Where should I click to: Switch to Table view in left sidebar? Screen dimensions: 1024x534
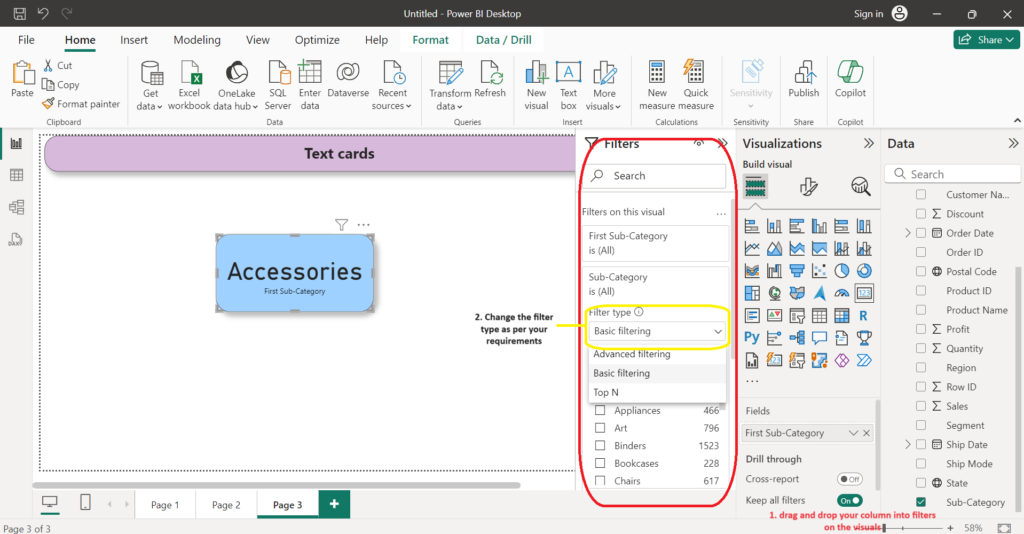16,175
